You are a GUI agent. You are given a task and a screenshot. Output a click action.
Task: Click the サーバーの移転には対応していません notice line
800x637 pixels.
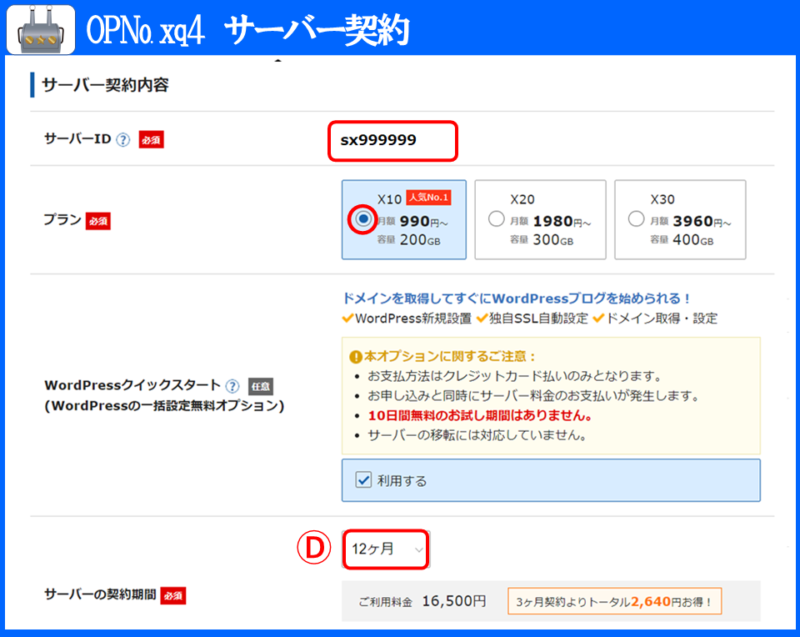pos(477,435)
